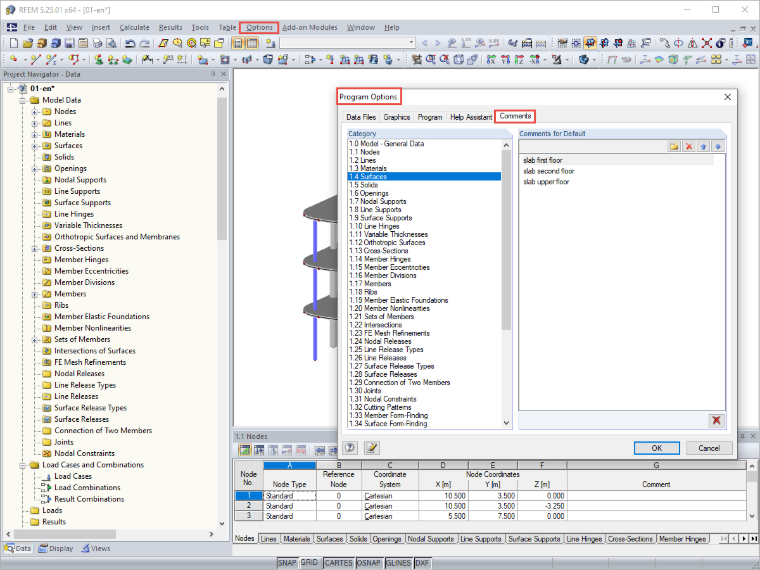
Task: Click the new line icon in the second toolbar
Action: 35,60
